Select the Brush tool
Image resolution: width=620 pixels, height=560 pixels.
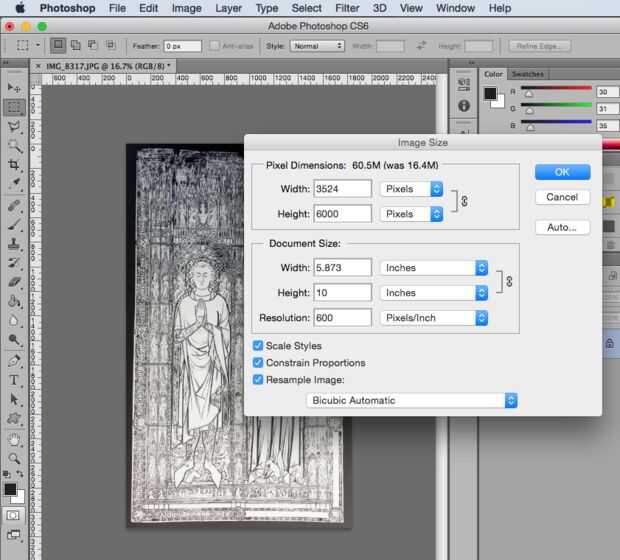tap(14, 225)
